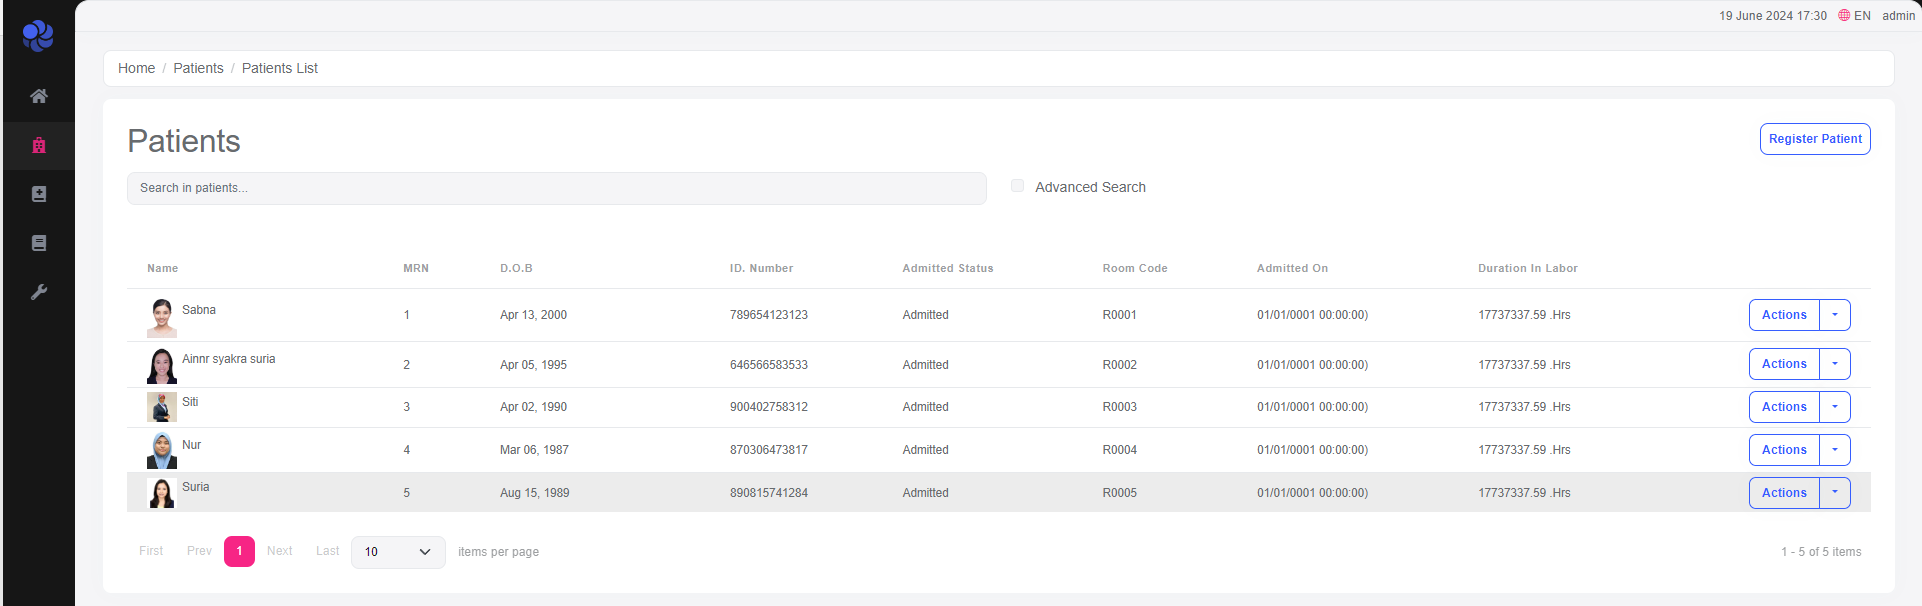
Task: Navigate to Patients in the breadcrumb
Action: click(x=198, y=68)
